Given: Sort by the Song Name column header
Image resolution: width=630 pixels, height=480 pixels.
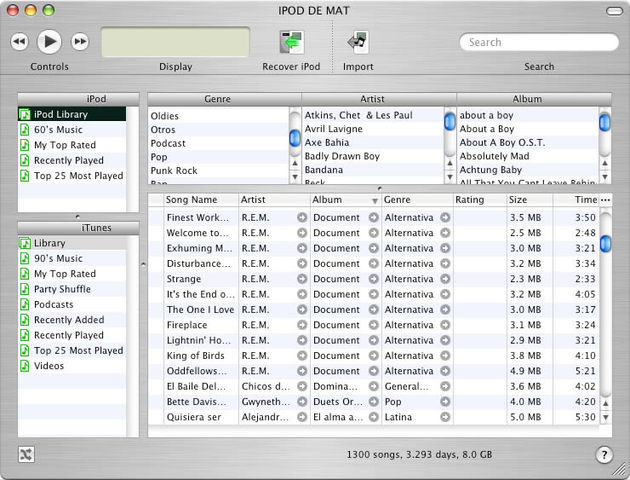Looking at the screenshot, I should point(201,200).
